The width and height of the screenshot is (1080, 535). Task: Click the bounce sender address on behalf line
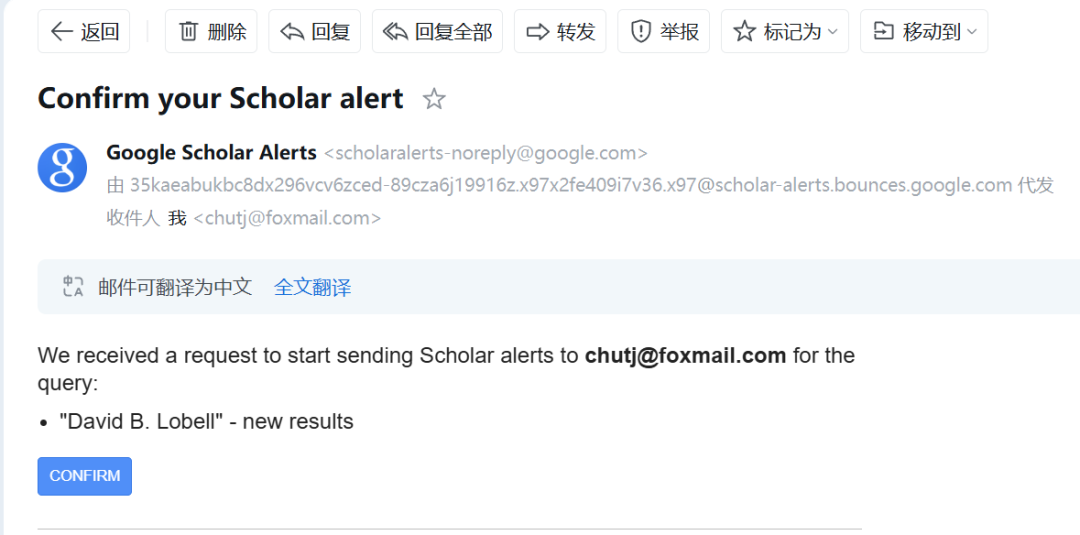(x=571, y=185)
